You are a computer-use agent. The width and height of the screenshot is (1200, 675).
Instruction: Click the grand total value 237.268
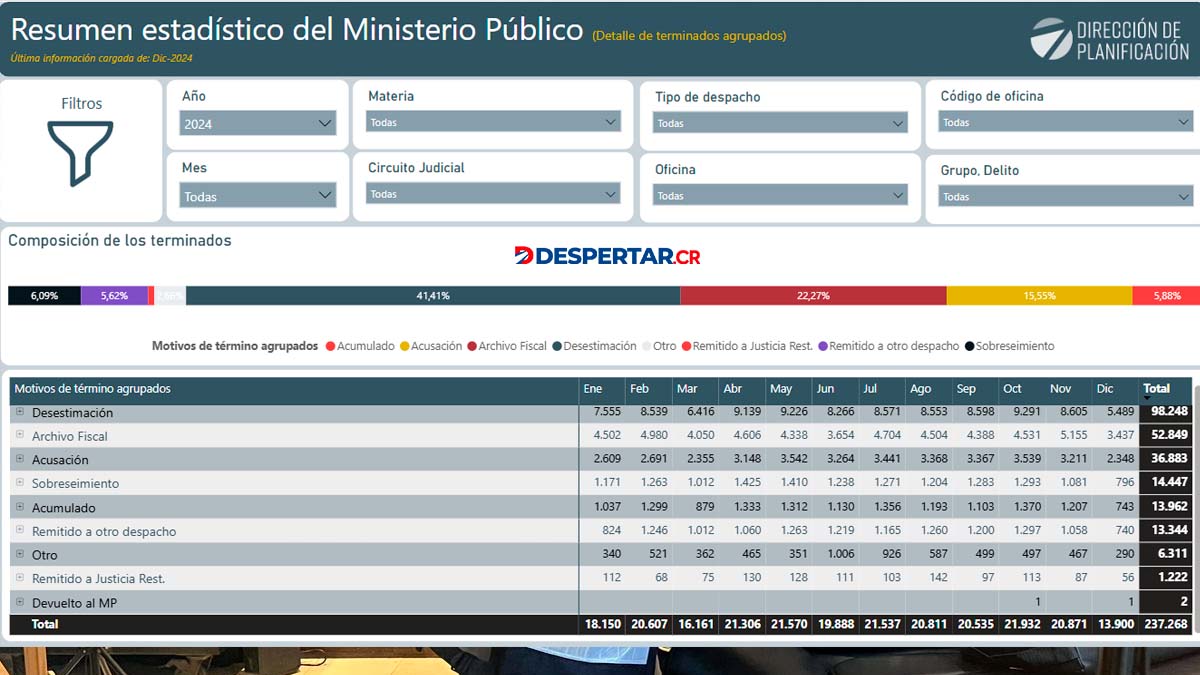click(x=1167, y=624)
